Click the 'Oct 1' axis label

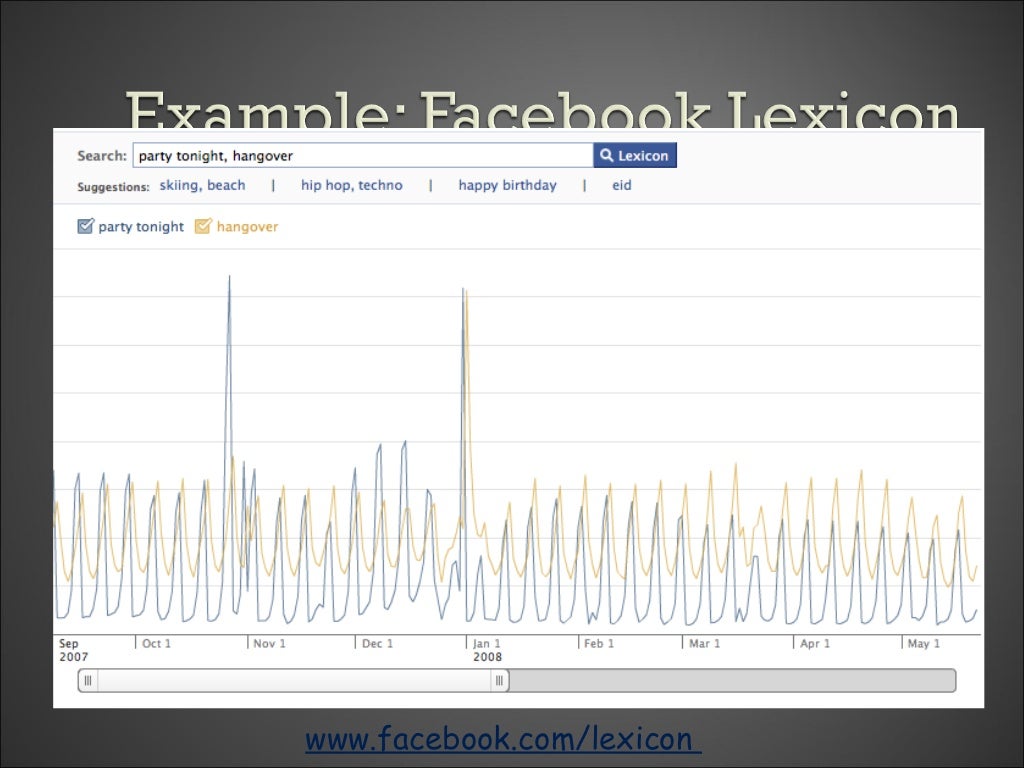click(x=157, y=644)
